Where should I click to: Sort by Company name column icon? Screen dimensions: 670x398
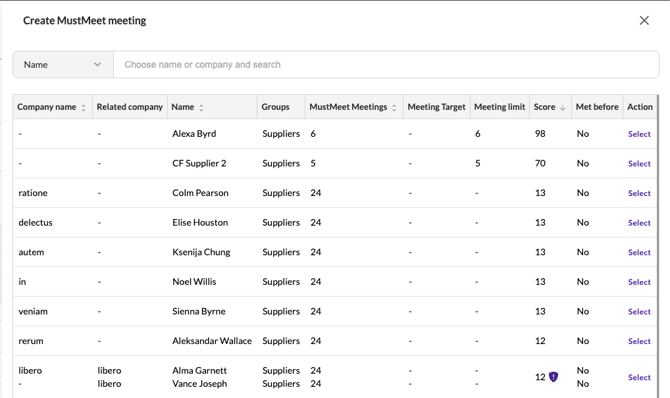(x=83, y=108)
